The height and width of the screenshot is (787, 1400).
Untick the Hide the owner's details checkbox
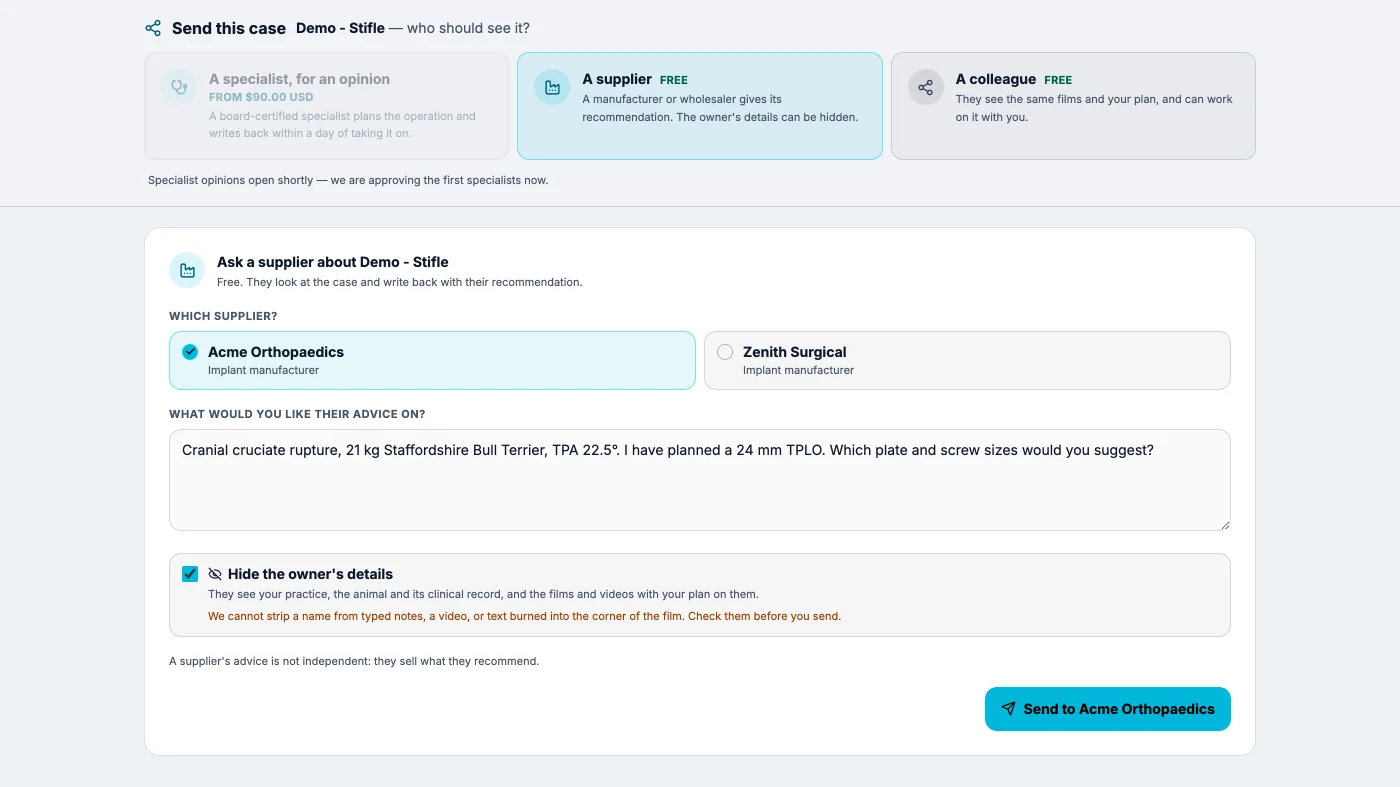point(190,574)
